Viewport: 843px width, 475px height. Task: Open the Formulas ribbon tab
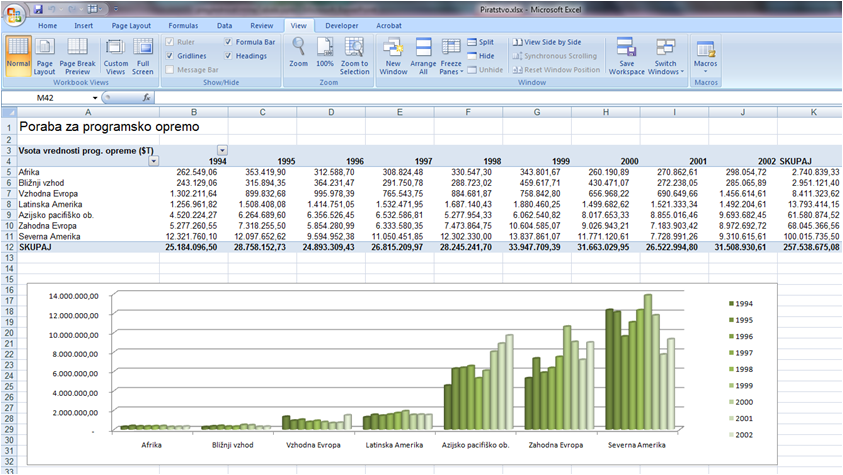click(181, 24)
